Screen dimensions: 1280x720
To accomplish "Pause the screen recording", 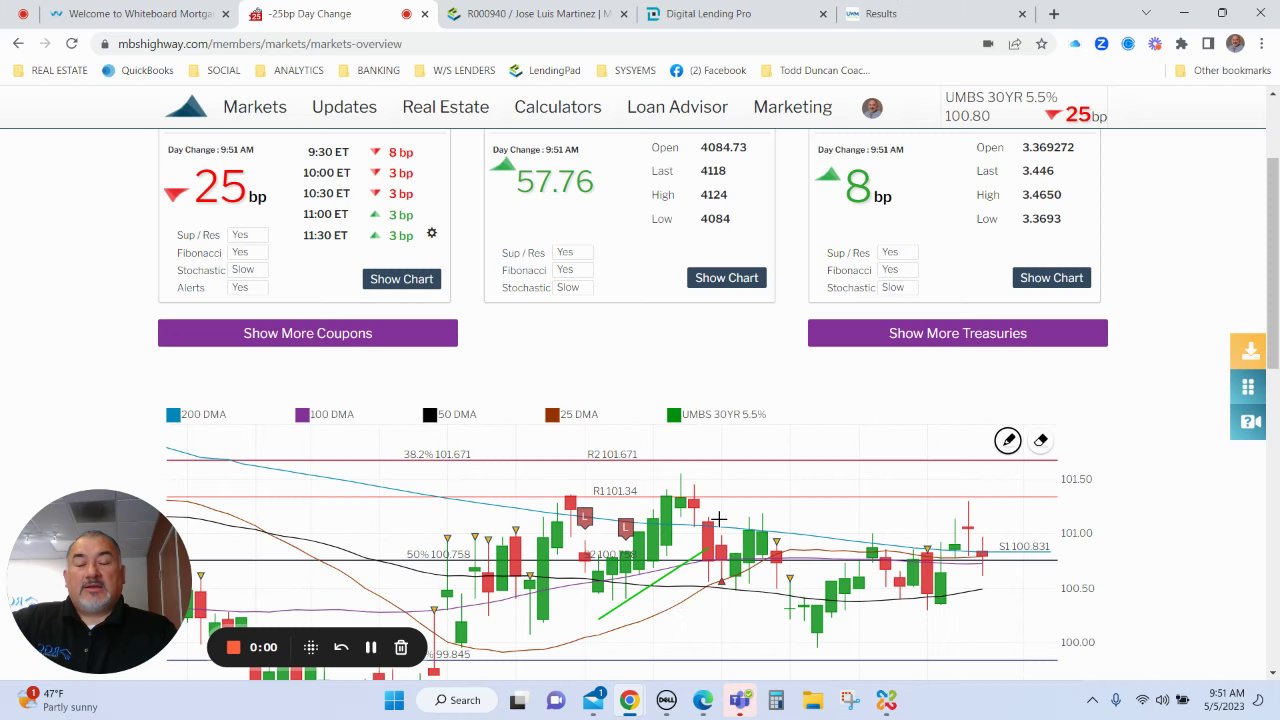I will 371,648.
